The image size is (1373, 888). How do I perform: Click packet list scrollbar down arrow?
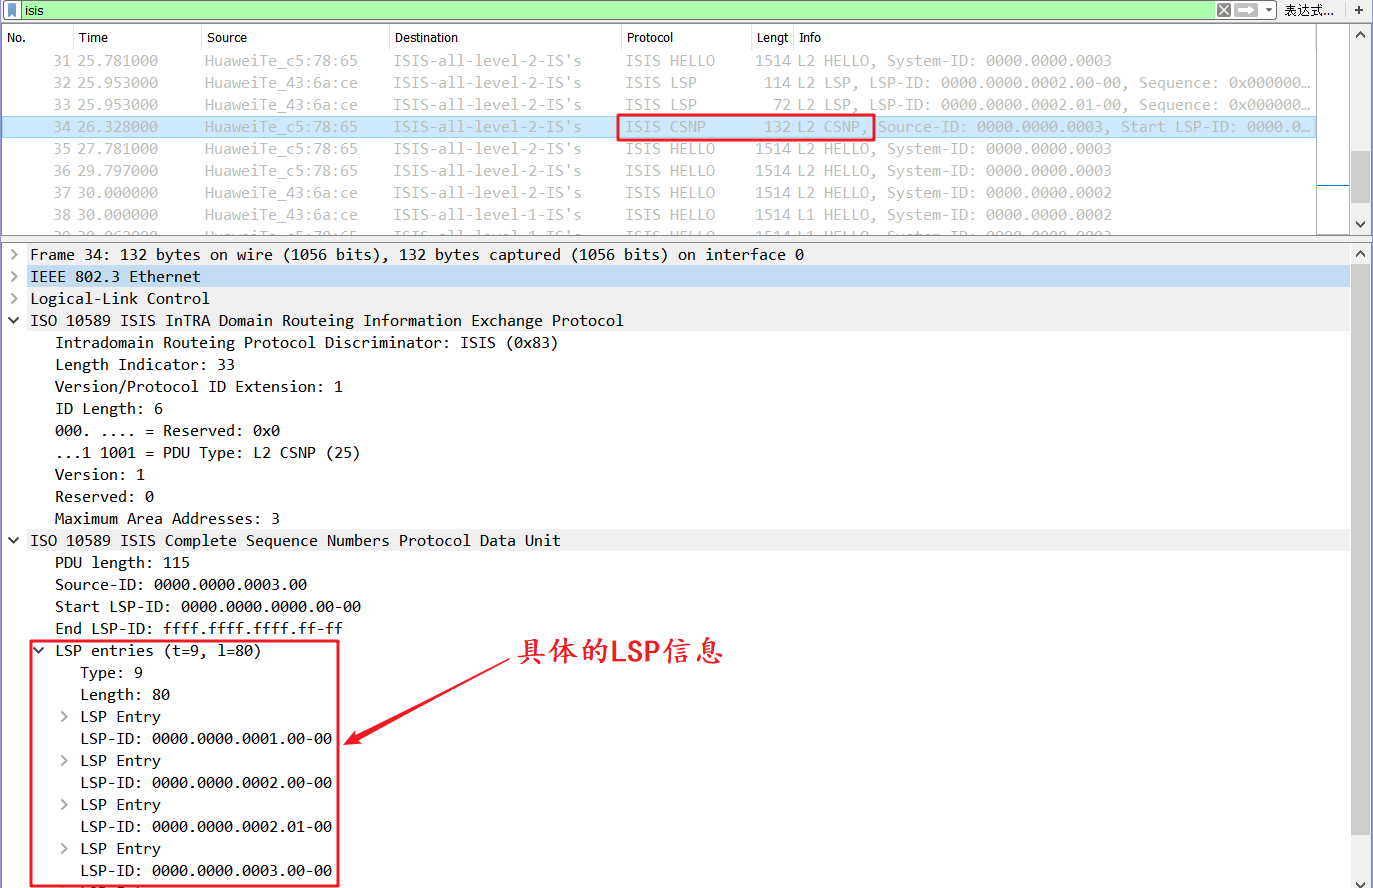(1360, 225)
